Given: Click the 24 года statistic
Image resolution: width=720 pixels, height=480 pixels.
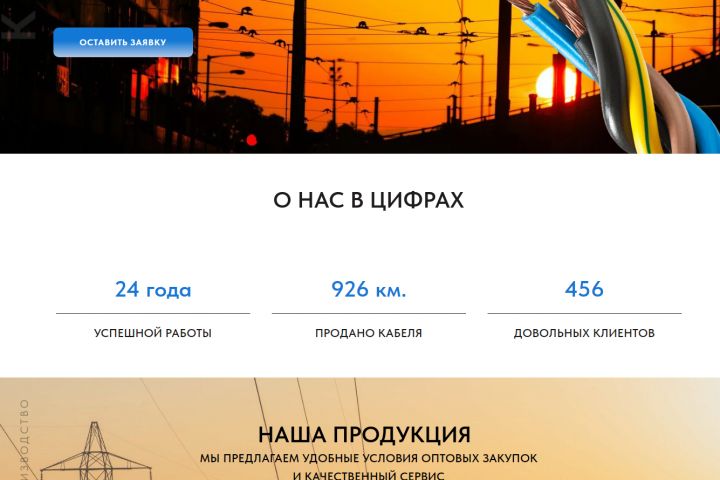Looking at the screenshot, I should click(x=153, y=289).
